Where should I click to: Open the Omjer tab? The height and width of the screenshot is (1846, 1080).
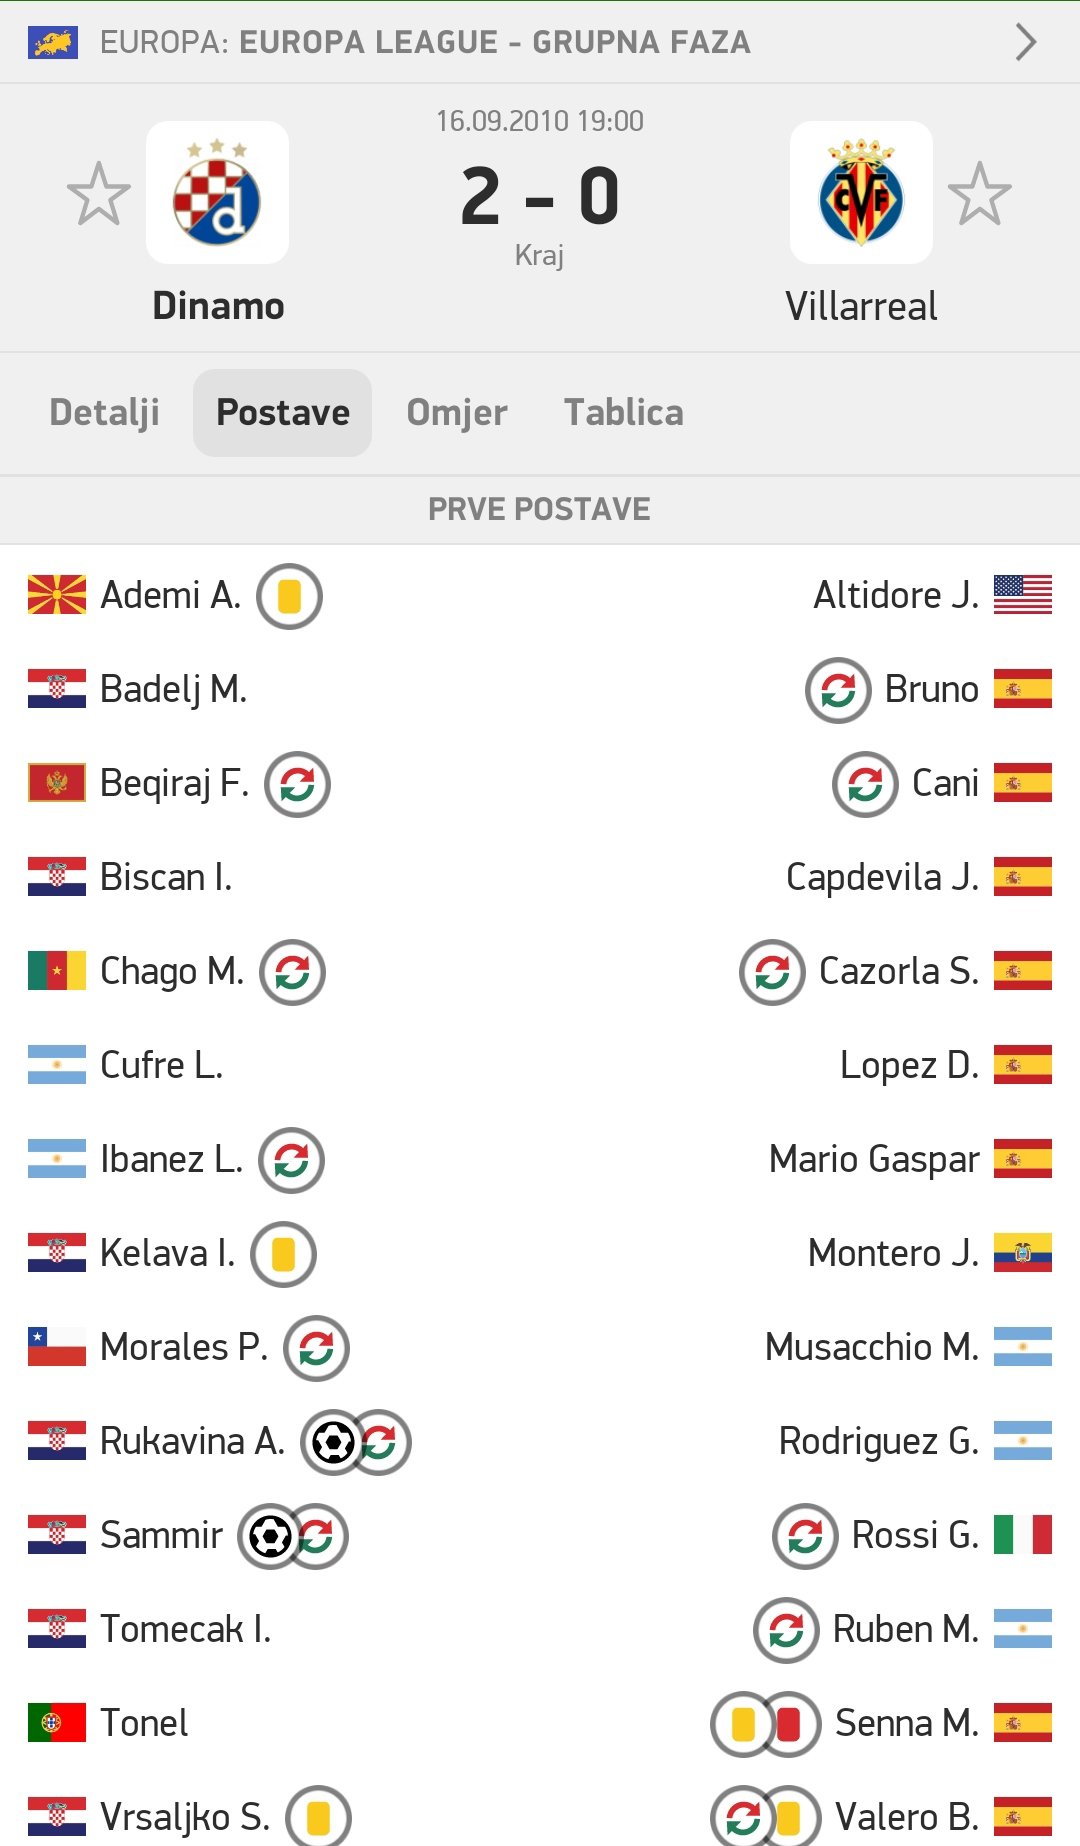pos(457,413)
